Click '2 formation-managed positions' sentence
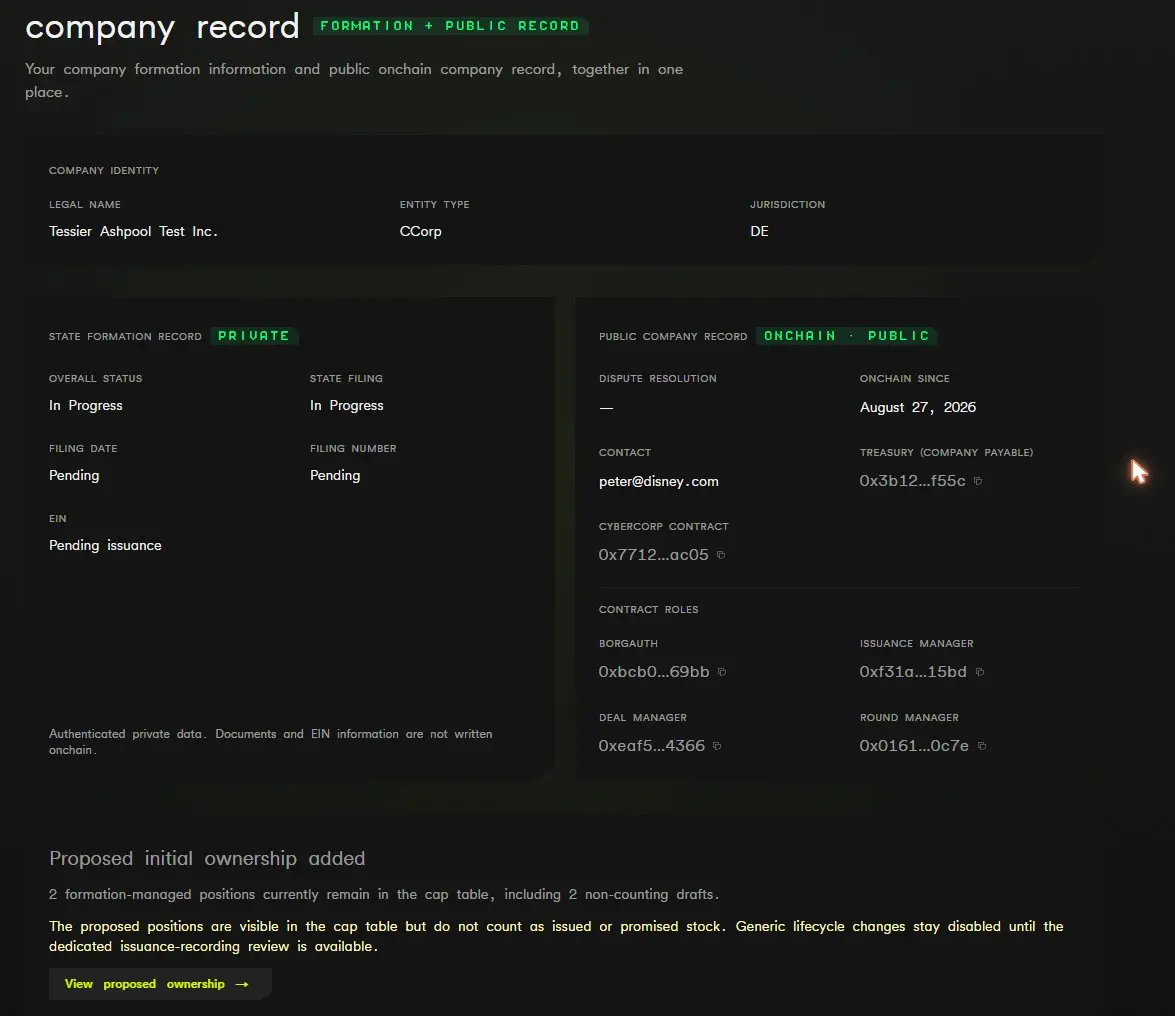1175x1016 pixels. pyautogui.click(x=384, y=895)
